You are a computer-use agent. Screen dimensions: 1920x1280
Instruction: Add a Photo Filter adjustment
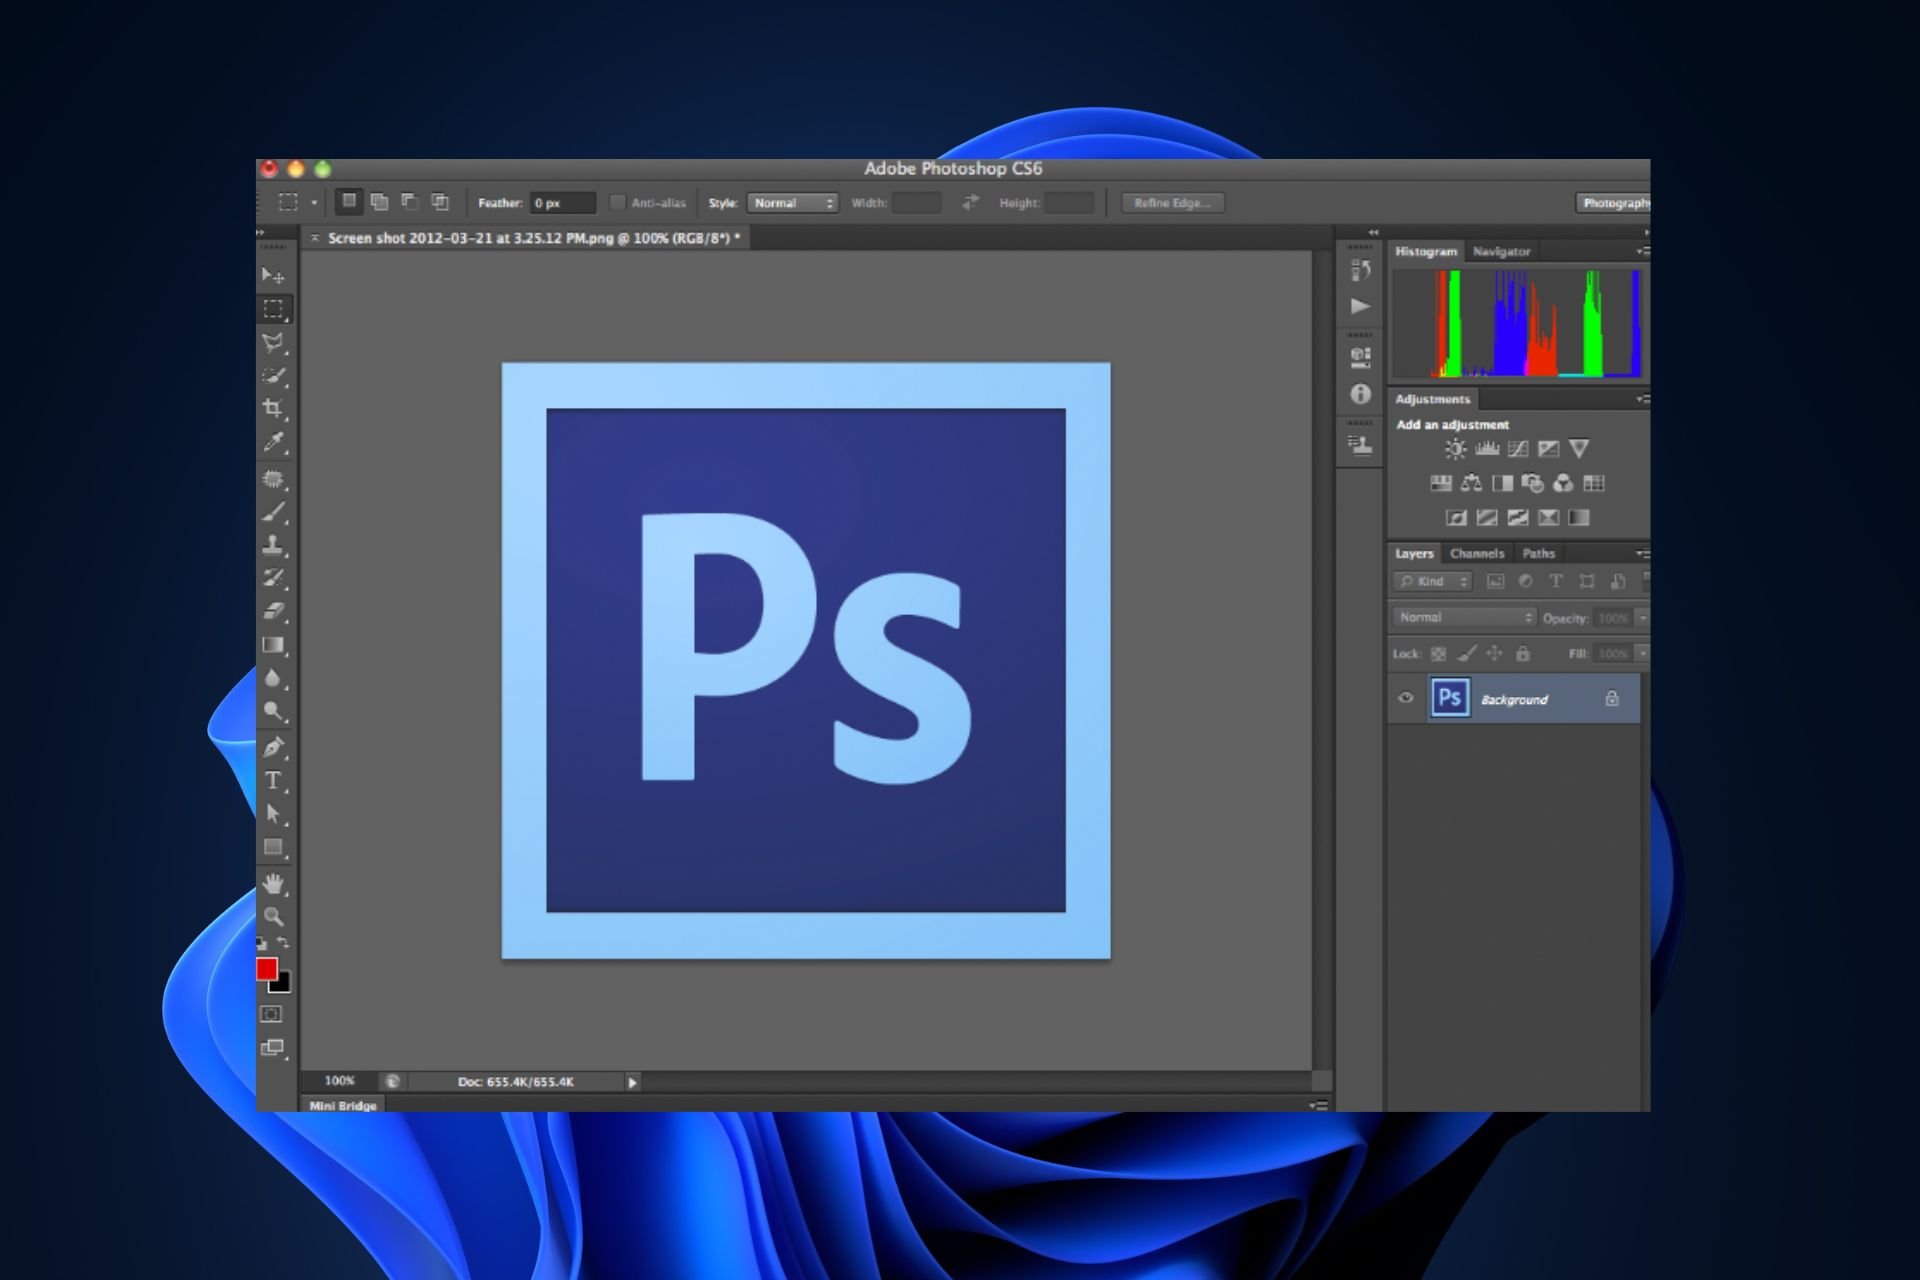(x=1533, y=484)
